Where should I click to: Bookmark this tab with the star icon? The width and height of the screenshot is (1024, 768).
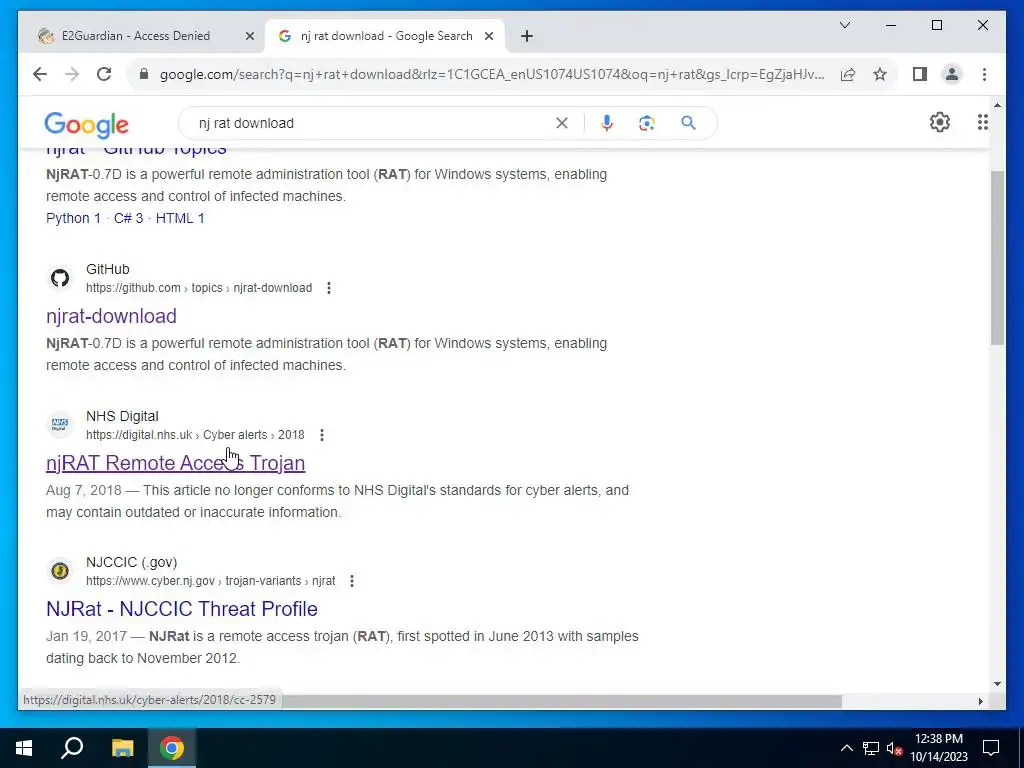(880, 74)
